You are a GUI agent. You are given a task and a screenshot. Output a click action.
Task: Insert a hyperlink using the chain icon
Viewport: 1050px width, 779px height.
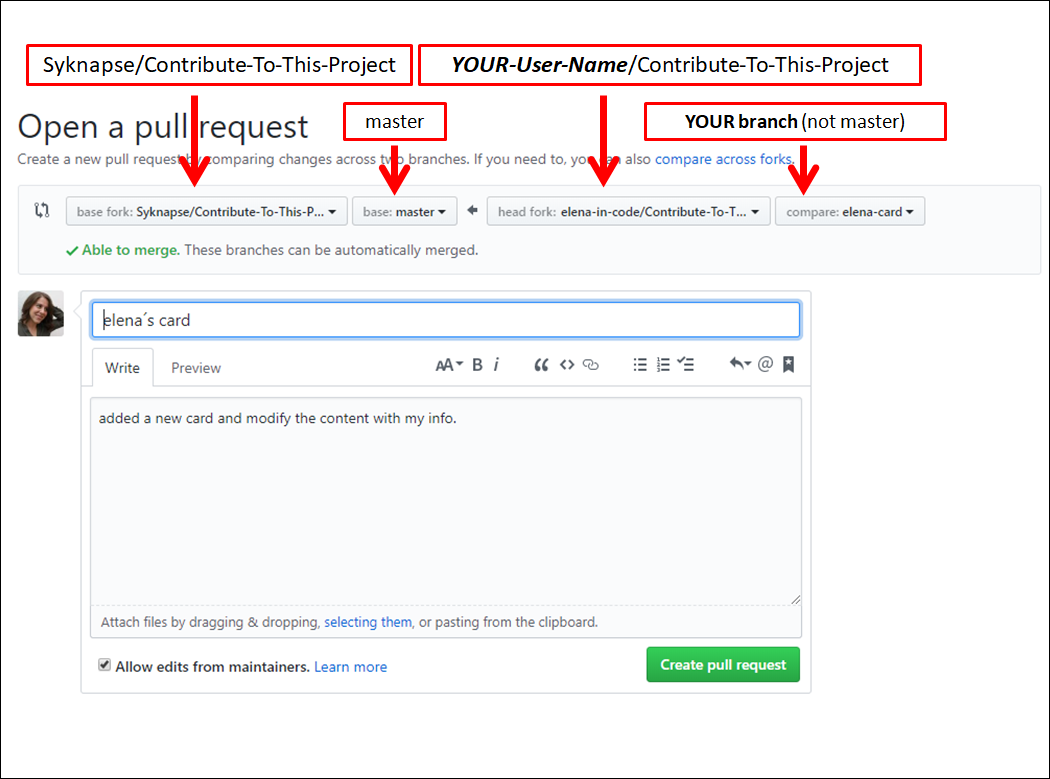590,364
